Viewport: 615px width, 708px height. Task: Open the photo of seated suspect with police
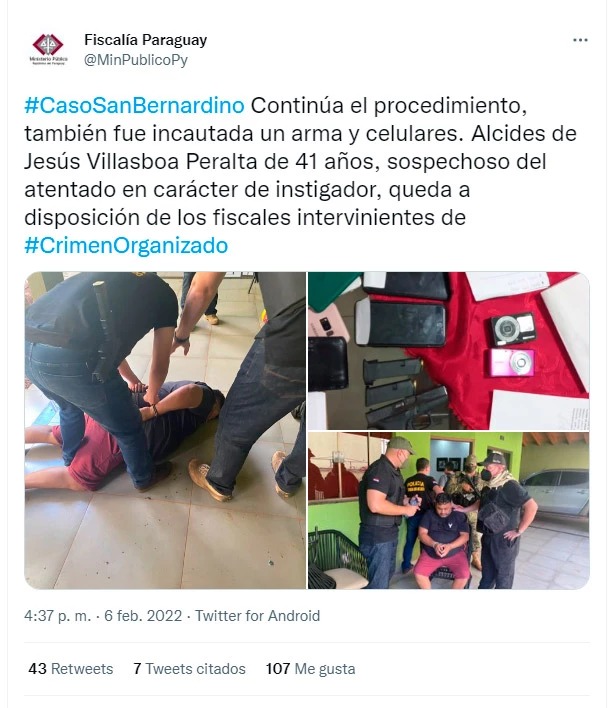click(x=449, y=510)
